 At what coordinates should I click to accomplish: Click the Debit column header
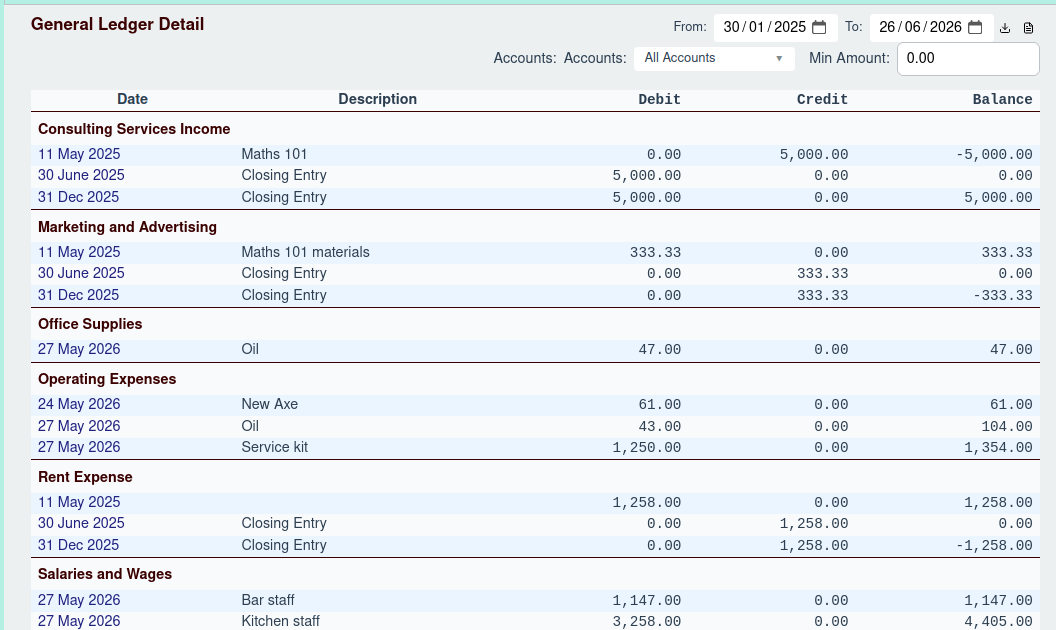[x=659, y=99]
